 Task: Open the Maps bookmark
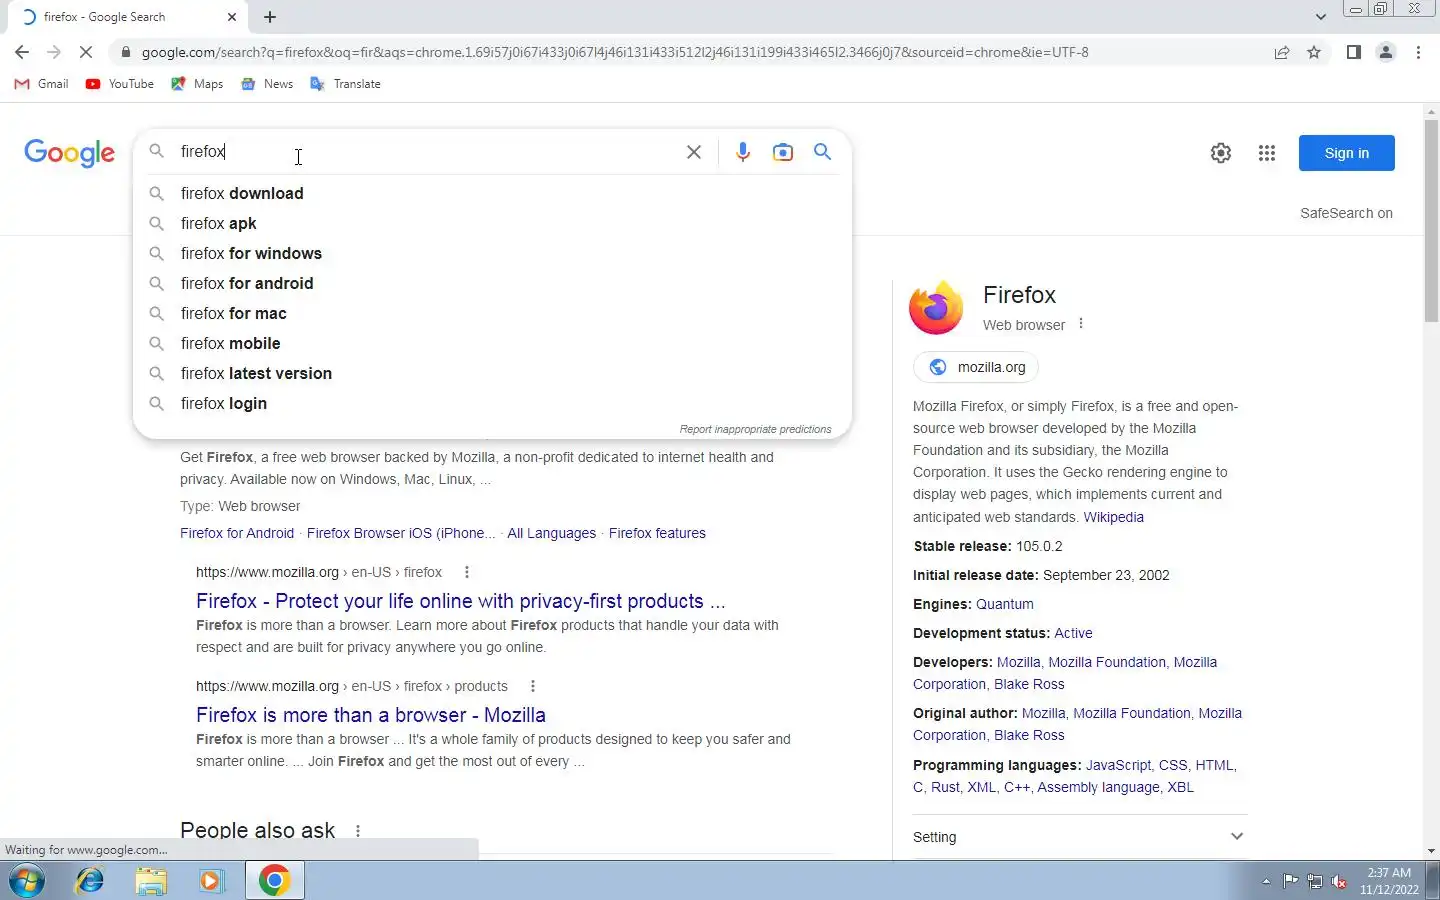197,84
